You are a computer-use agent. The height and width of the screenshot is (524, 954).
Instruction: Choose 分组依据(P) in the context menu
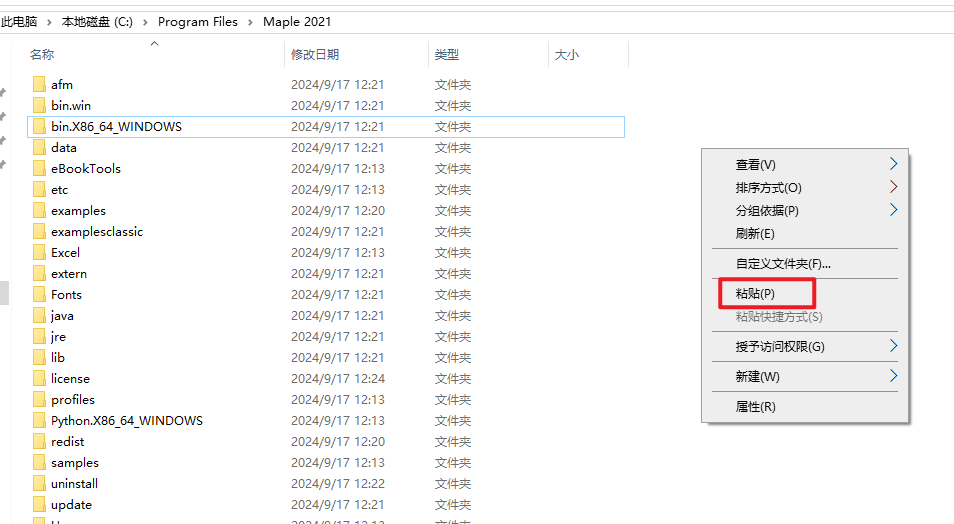click(x=805, y=211)
